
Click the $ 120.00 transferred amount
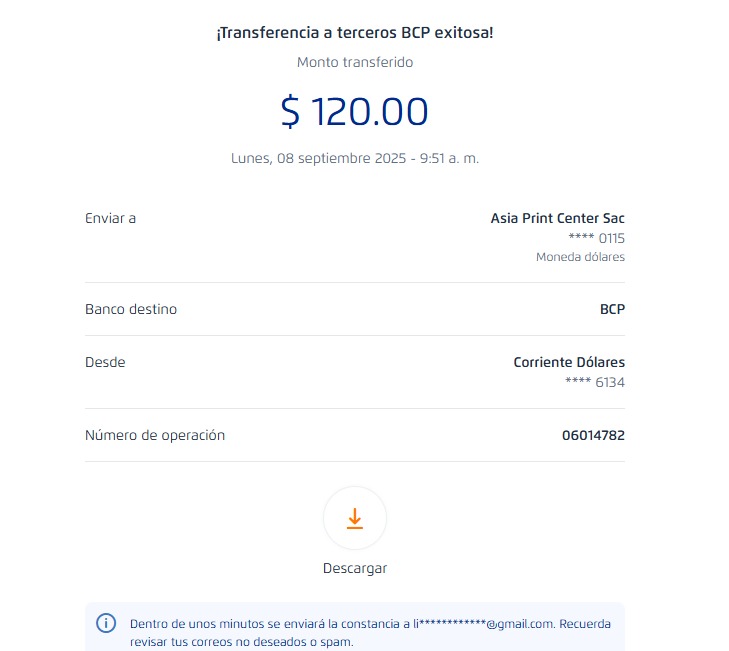[354, 111]
